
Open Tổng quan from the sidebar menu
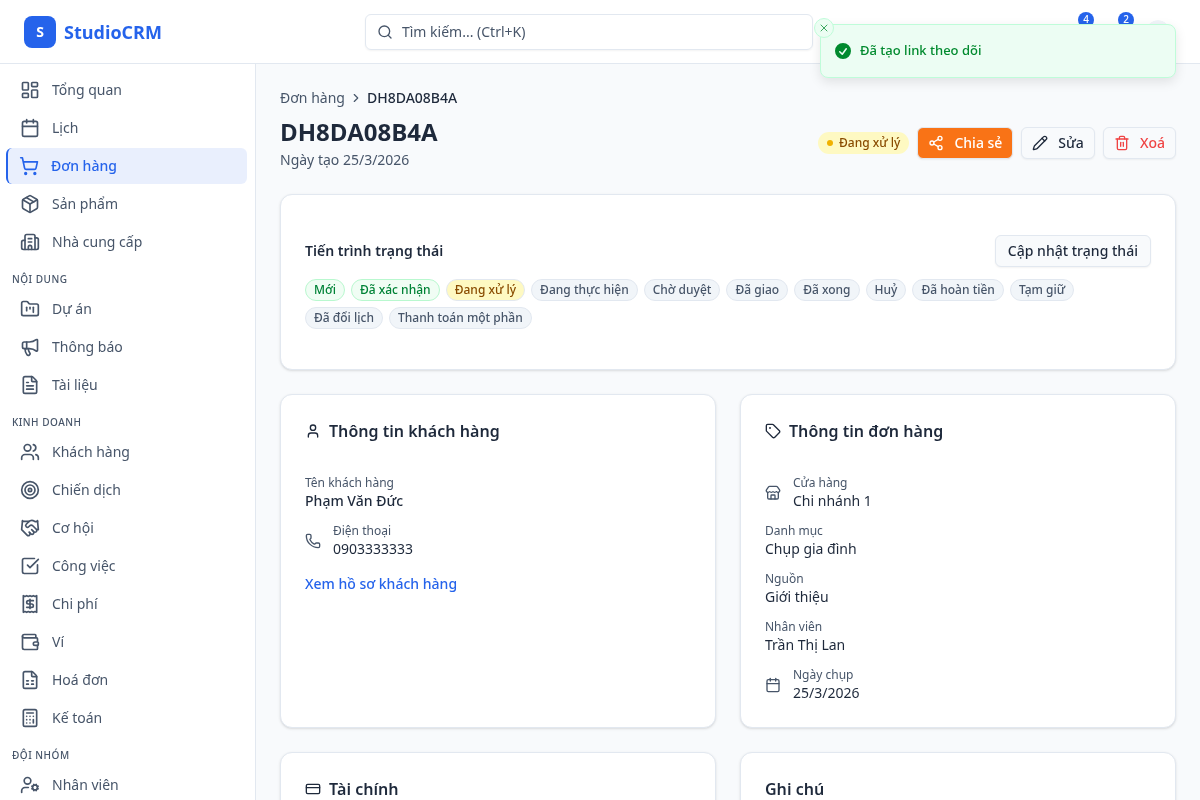pos(29,89)
